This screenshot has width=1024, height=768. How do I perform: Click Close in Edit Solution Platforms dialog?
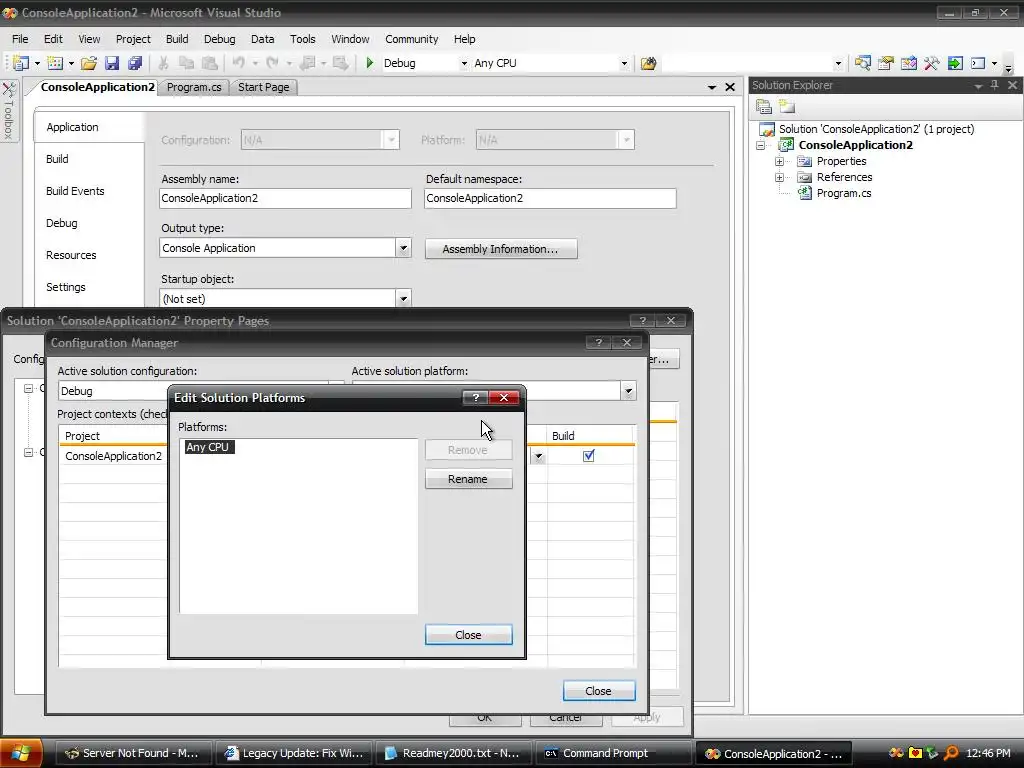(468, 635)
